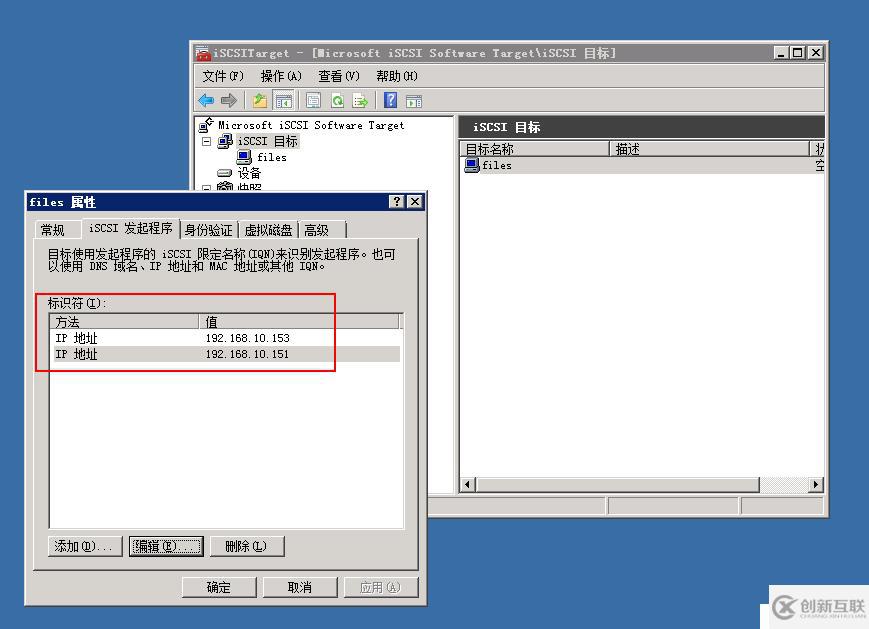The width and height of the screenshot is (869, 629).
Task: Click the blue Back arrow in the toolbar
Action: pos(206,101)
